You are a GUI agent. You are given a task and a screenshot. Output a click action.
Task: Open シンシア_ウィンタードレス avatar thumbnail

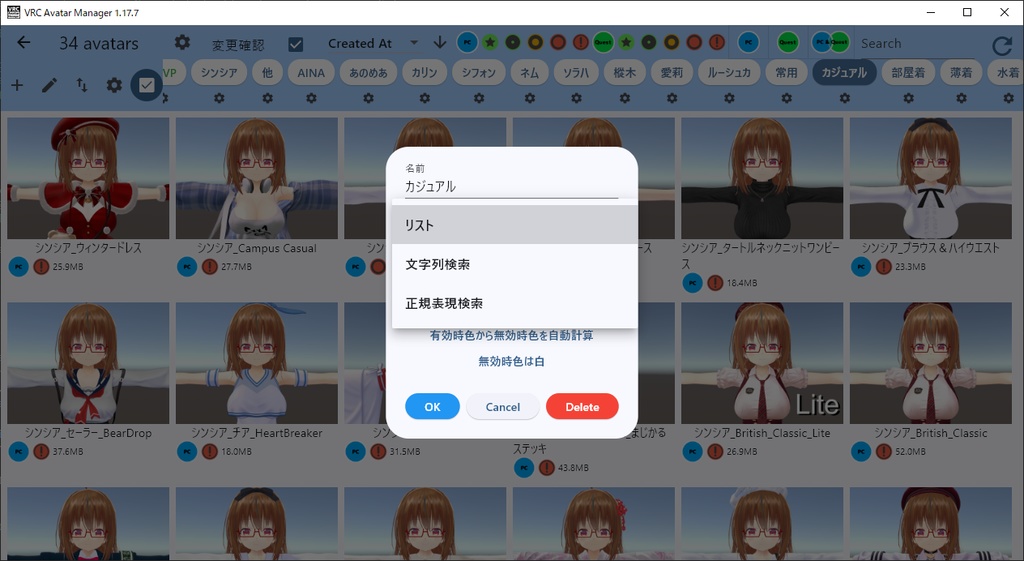tap(88, 178)
